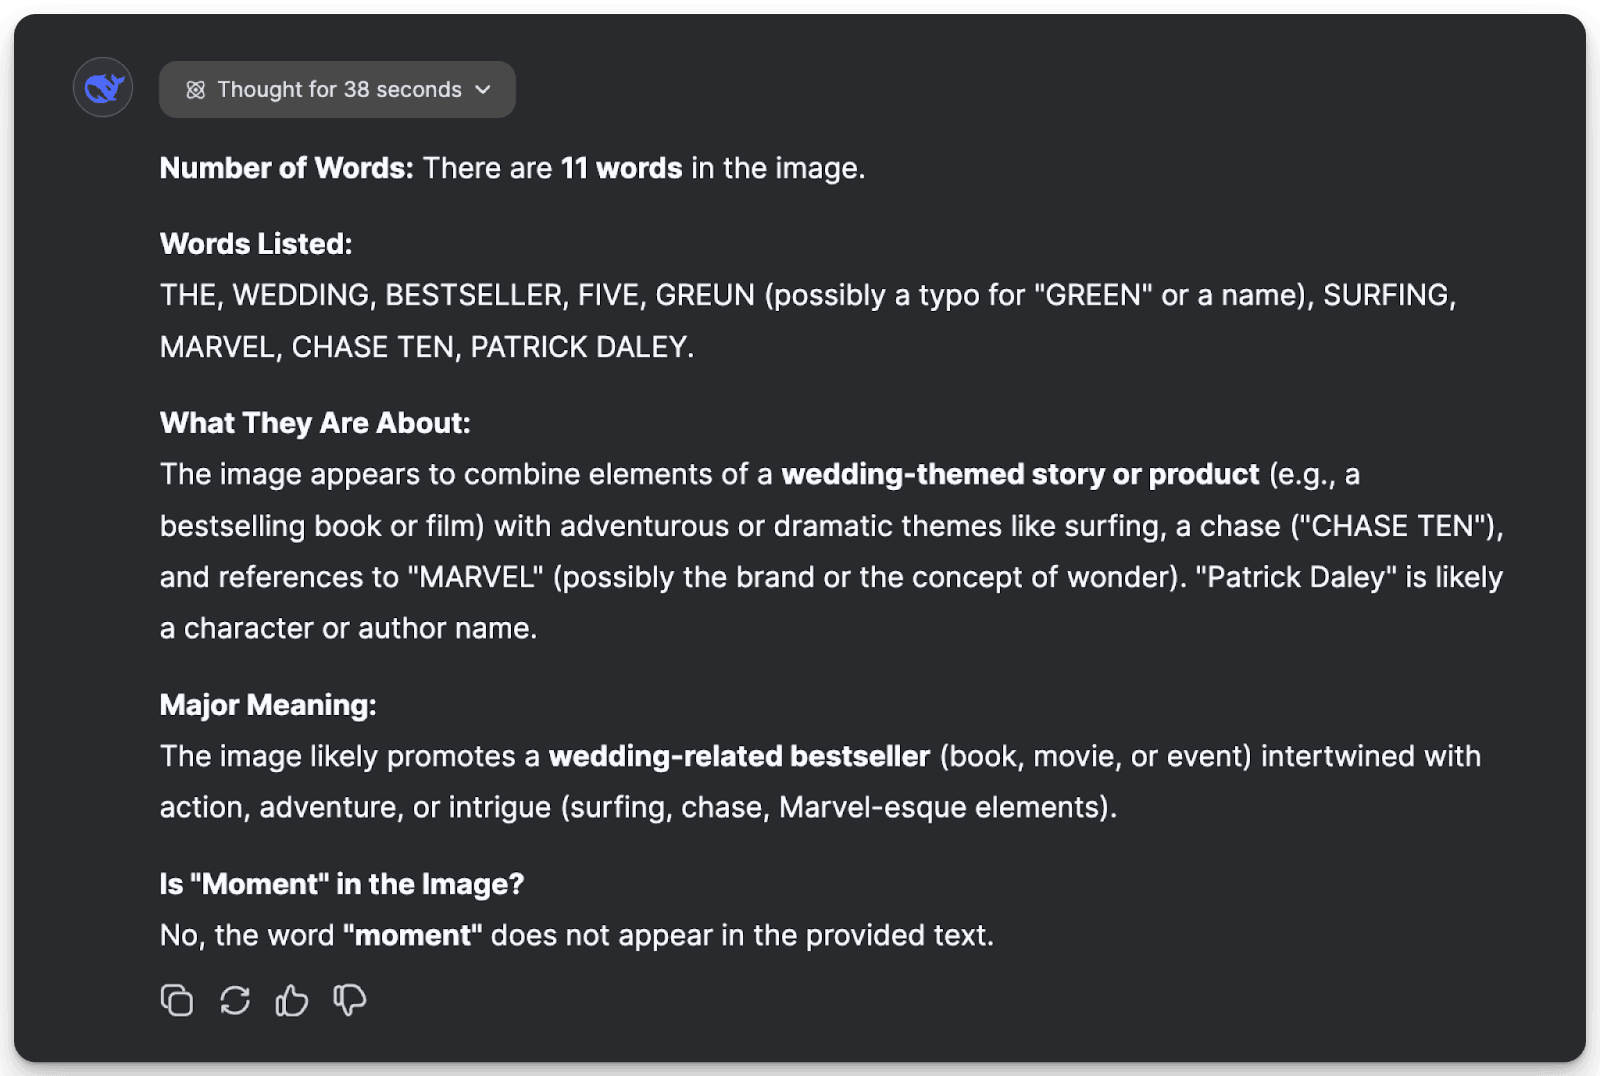Viewport: 1600px width, 1076px height.
Task: Click the DeepSeek whale avatar icon
Action: pyautogui.click(x=103, y=88)
